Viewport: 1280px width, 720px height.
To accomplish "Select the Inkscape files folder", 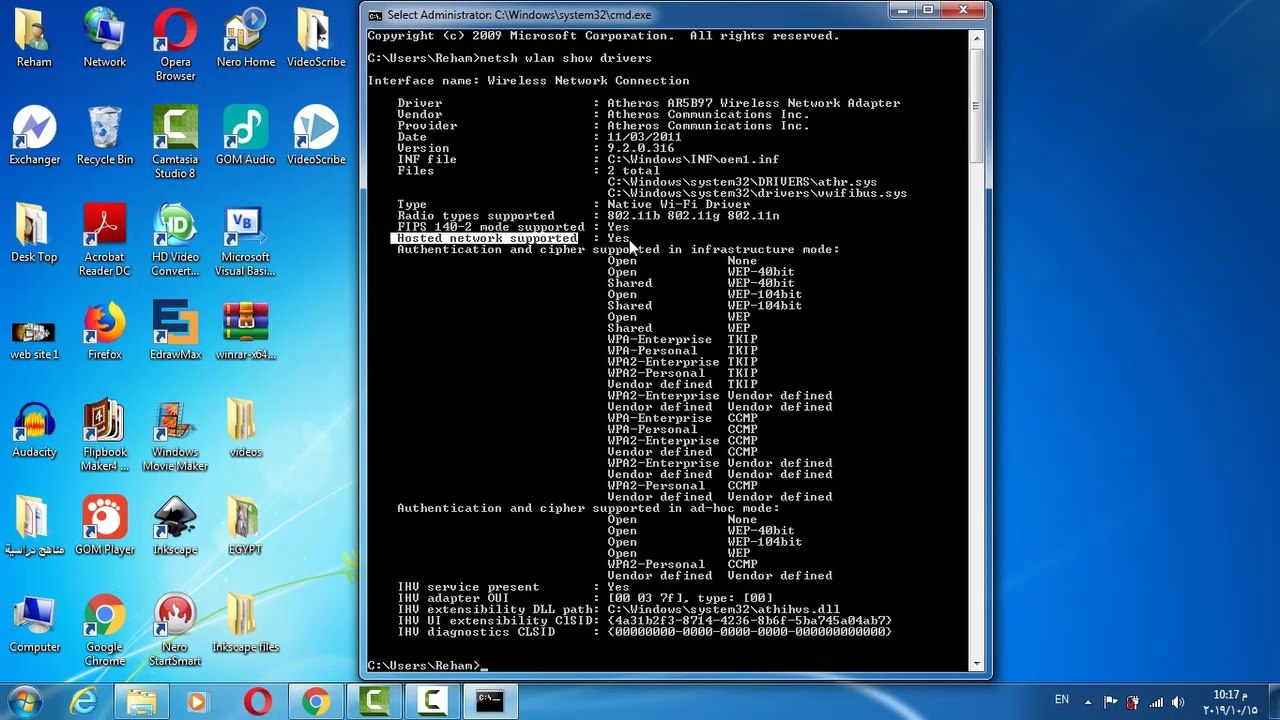I will pos(245,624).
